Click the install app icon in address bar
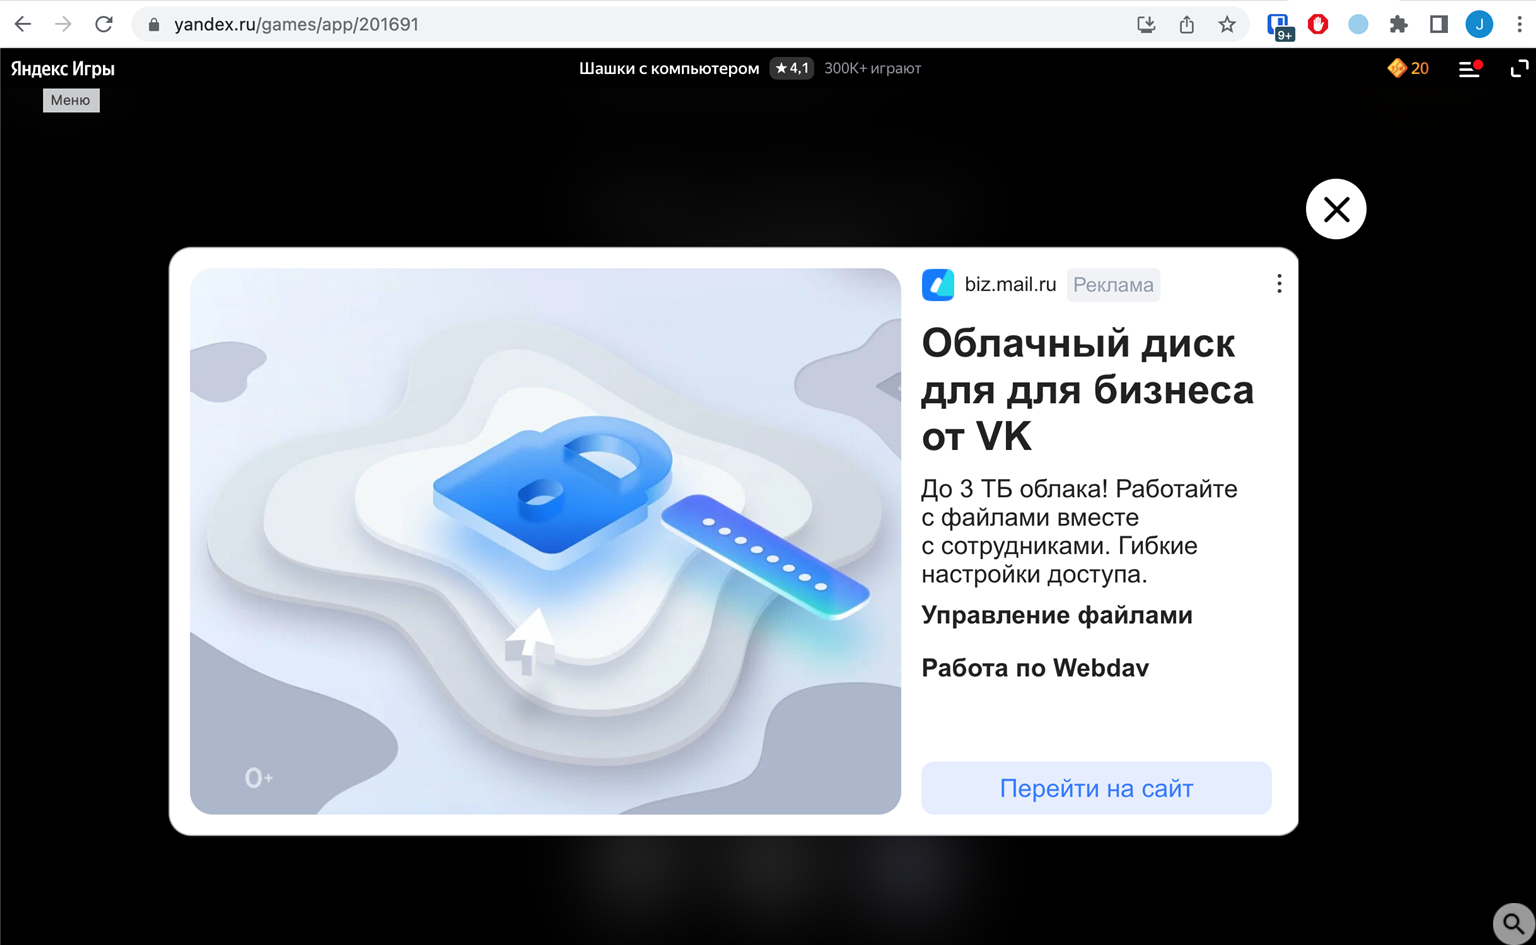 click(x=1147, y=24)
